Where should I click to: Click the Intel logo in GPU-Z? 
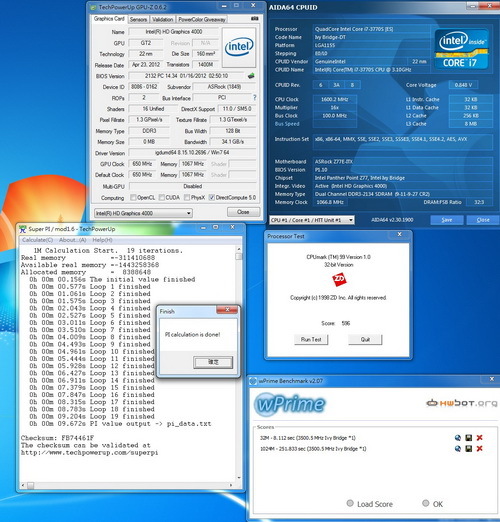point(239,47)
